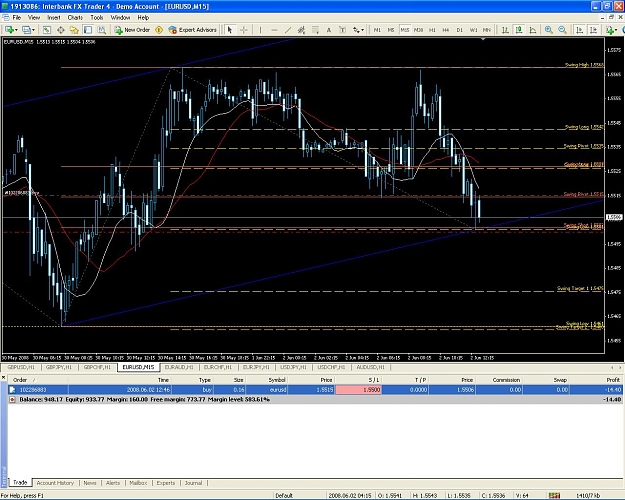This screenshot has width=625, height=500.
Task: Select the M15 timeframe button
Action: pyautogui.click(x=405, y=30)
